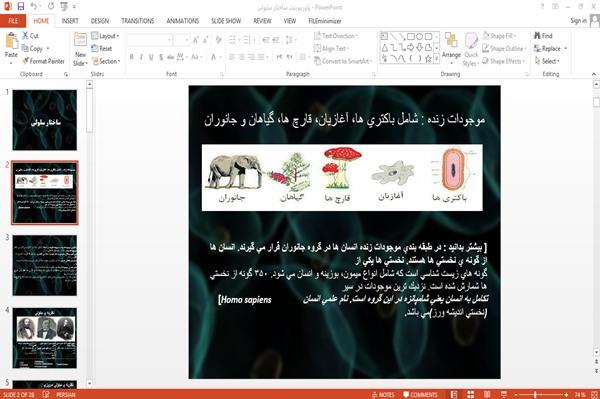Viewport: 600px width, 399px height.
Task: Reset the slide layout
Action: [x=102, y=49]
